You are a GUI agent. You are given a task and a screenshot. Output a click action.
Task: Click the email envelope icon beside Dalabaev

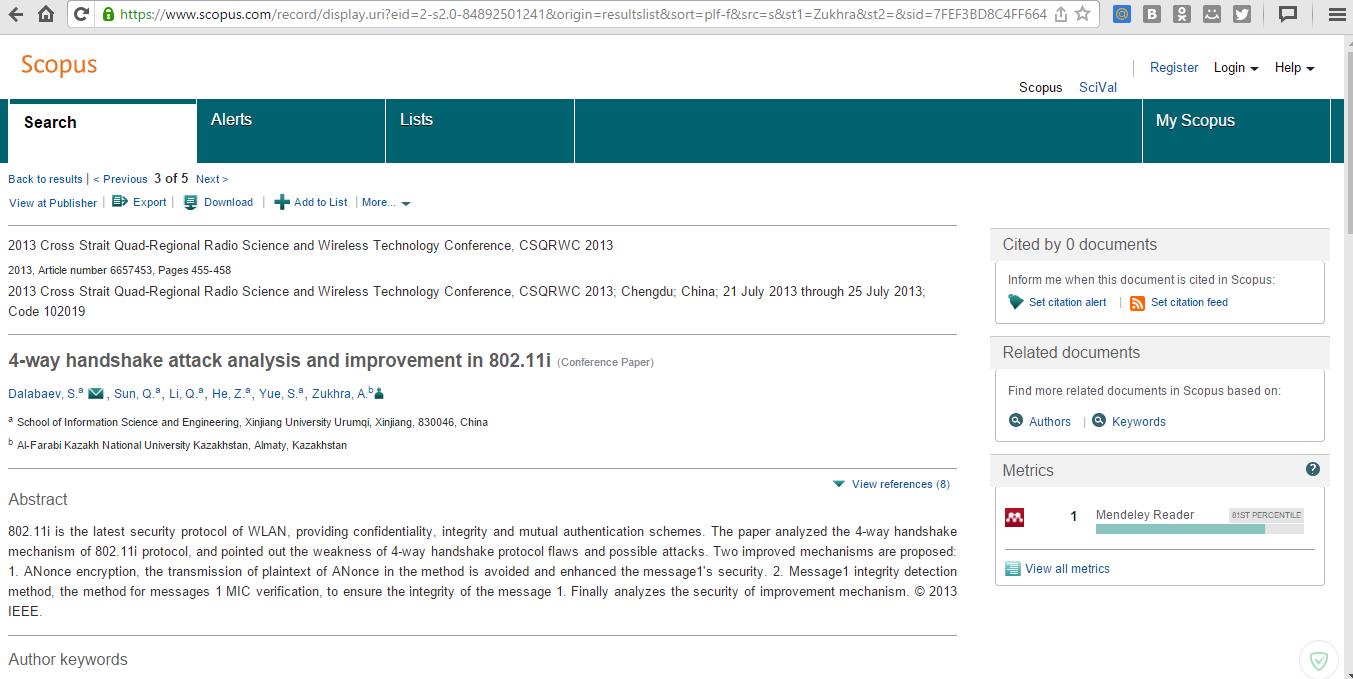coord(96,394)
